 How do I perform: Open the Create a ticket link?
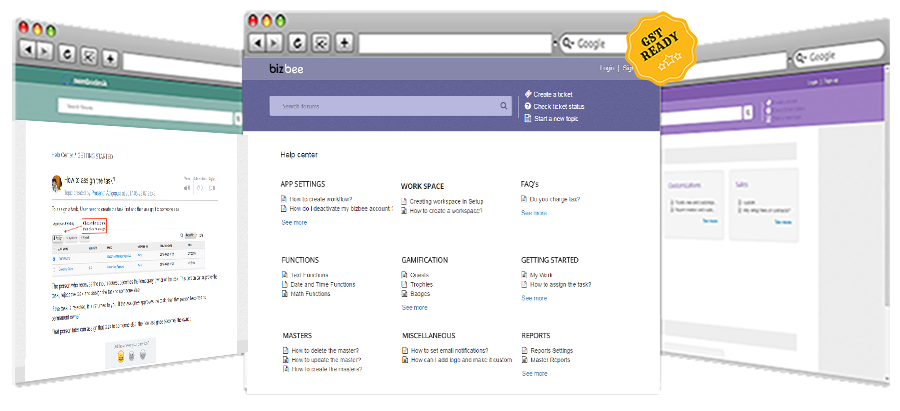pos(553,94)
